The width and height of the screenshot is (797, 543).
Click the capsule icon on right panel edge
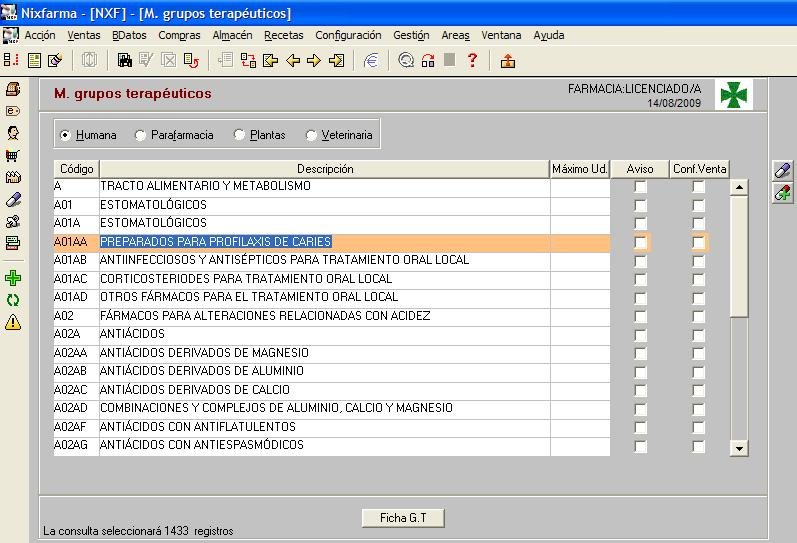[783, 170]
